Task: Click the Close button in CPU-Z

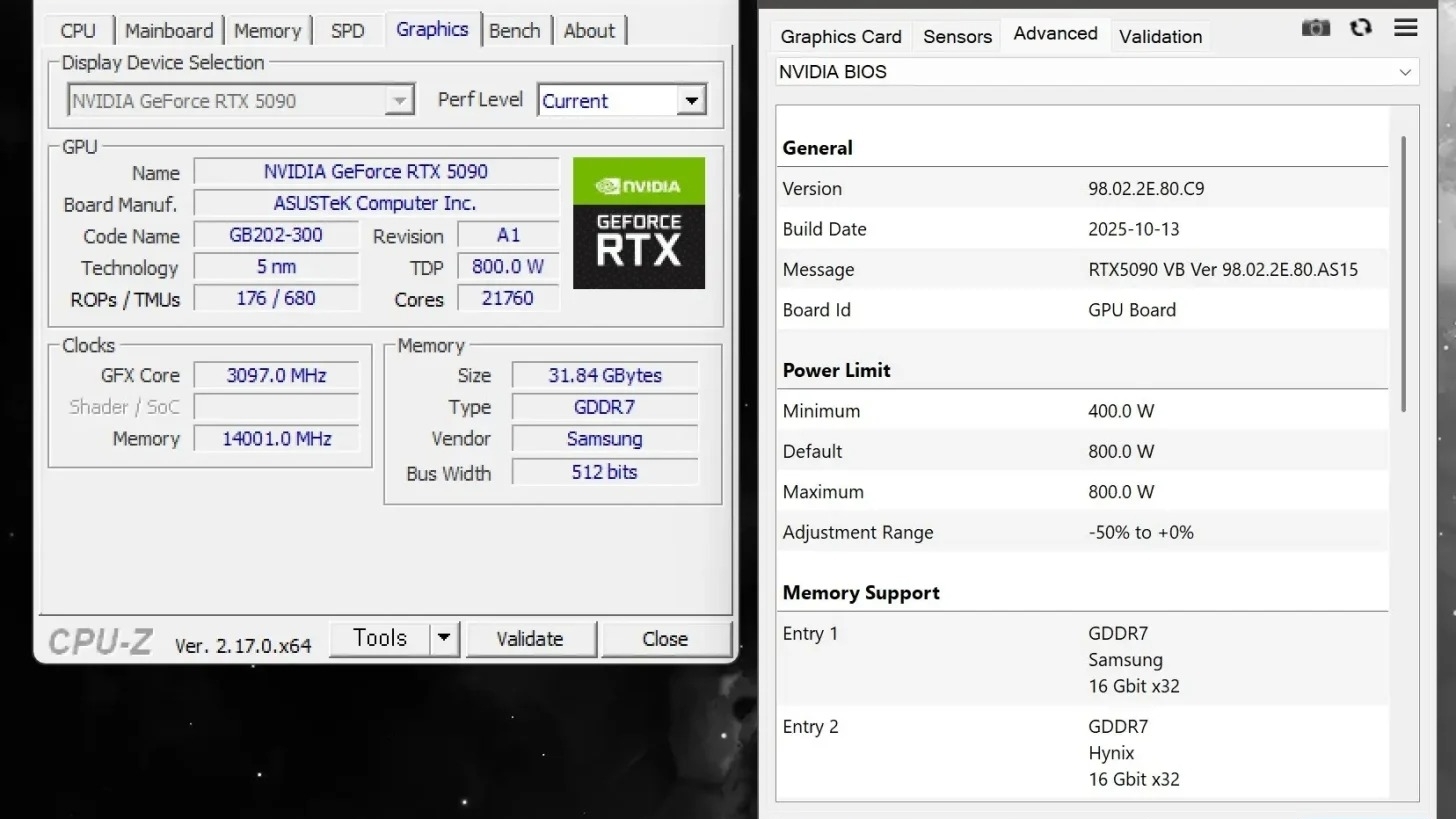Action: (665, 639)
